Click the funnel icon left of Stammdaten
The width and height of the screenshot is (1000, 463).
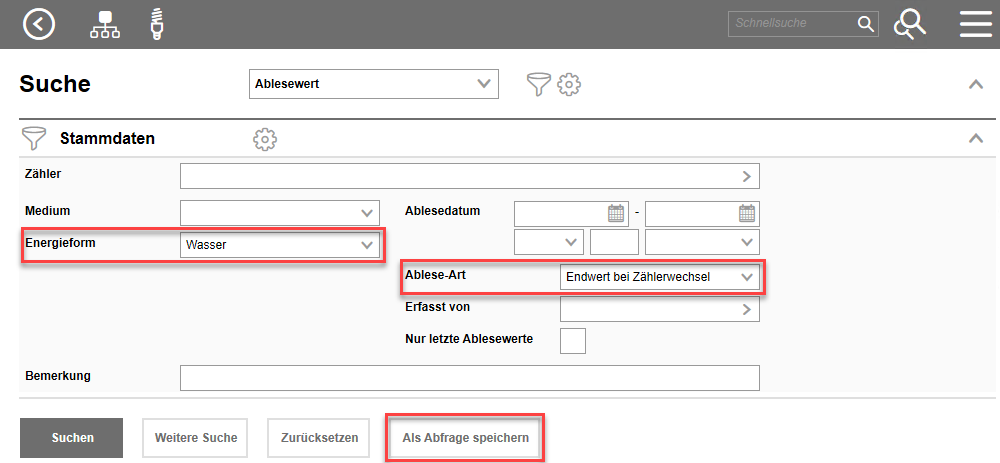coord(34,138)
